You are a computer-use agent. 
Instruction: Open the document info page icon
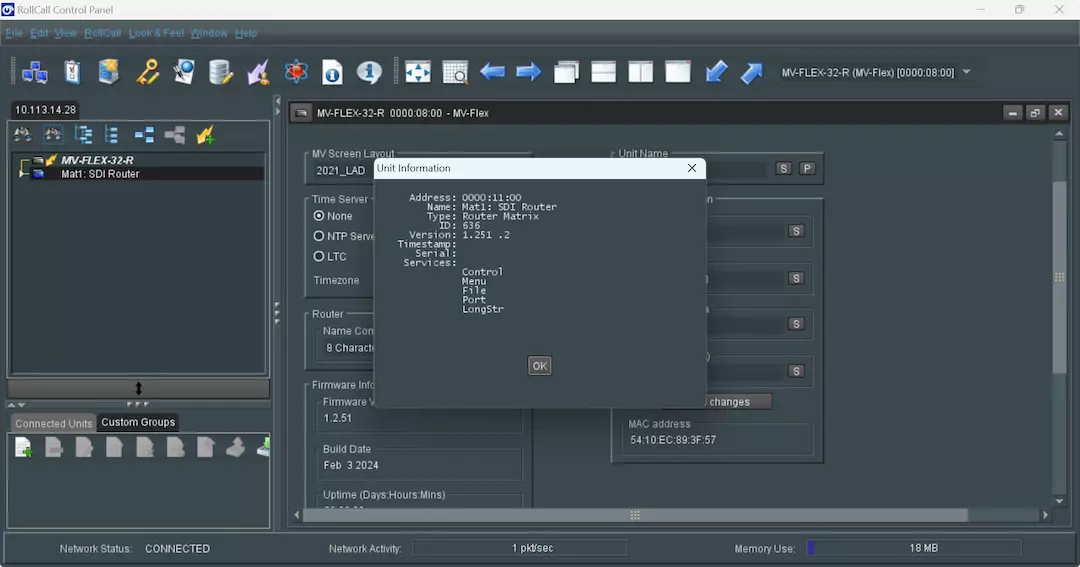333,72
